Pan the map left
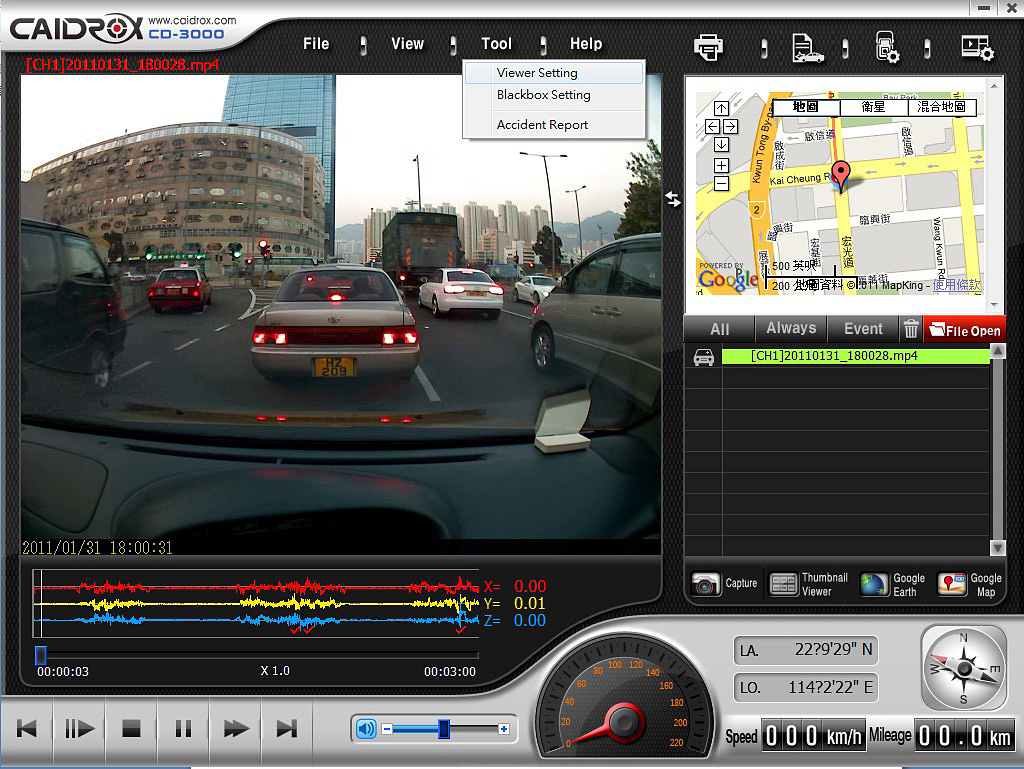Screen dimensions: 1024x769 712,127
